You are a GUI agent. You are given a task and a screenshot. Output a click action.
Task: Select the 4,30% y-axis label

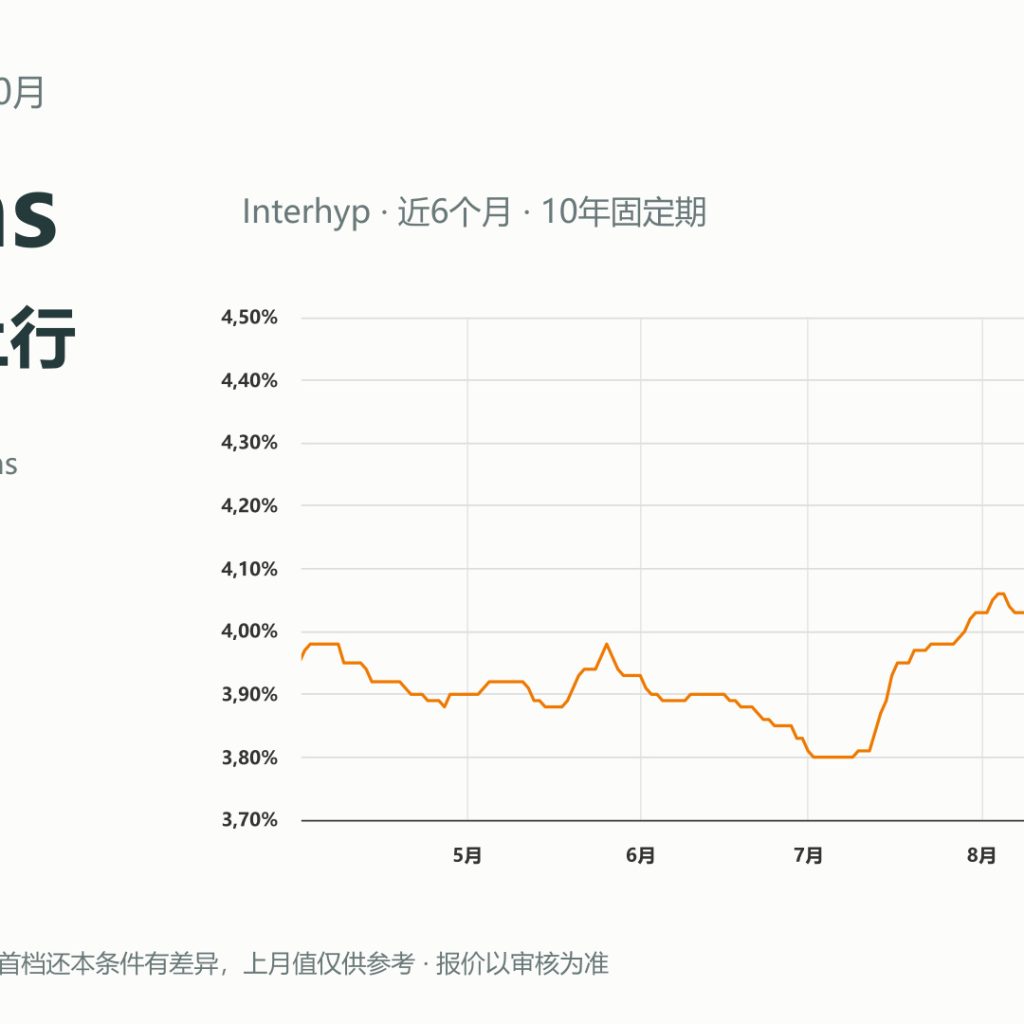point(249,443)
